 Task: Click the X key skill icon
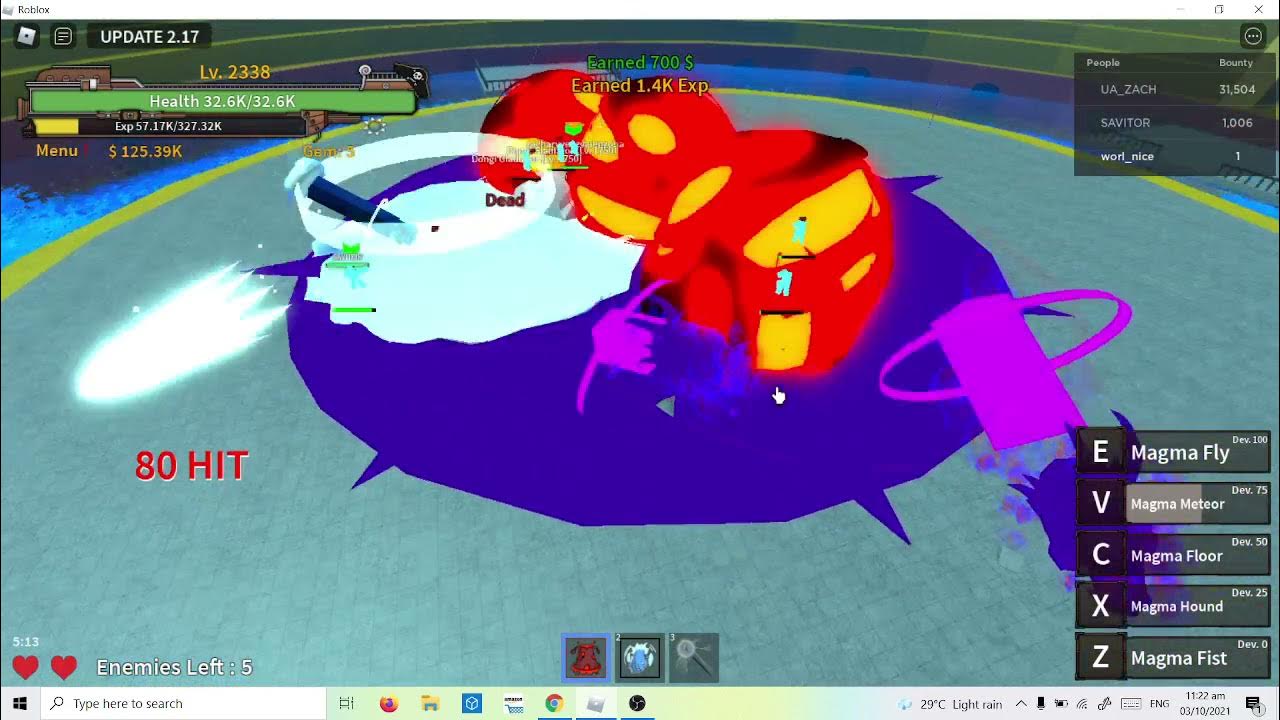coord(1100,606)
